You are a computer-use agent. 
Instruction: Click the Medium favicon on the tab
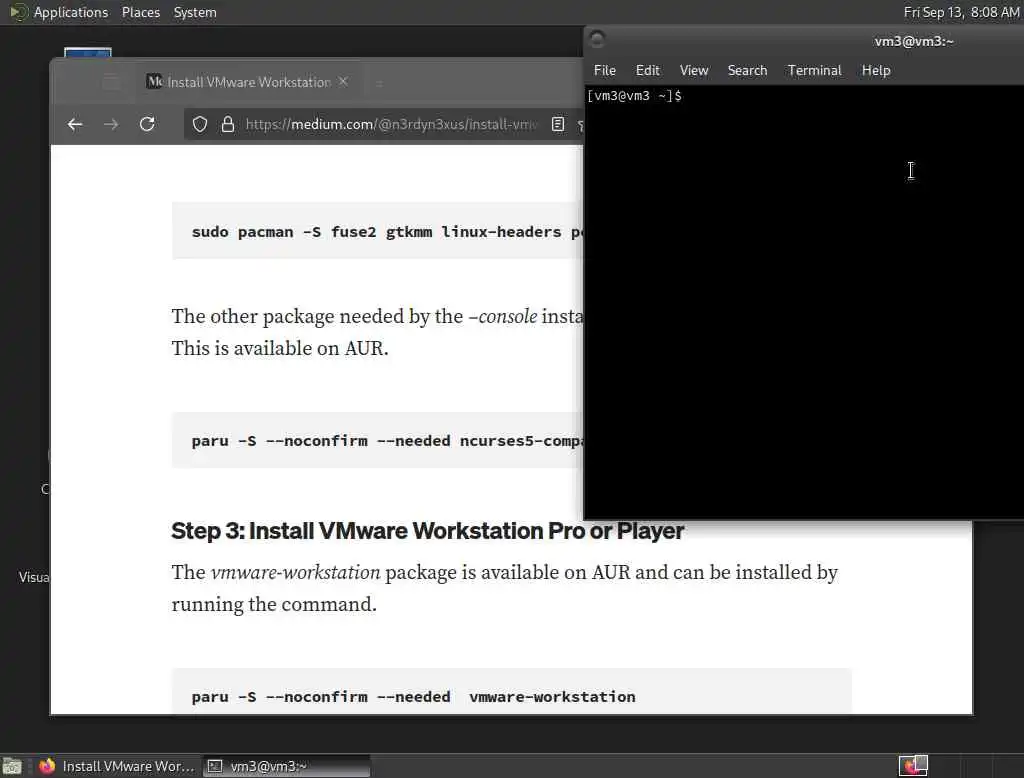tap(155, 82)
